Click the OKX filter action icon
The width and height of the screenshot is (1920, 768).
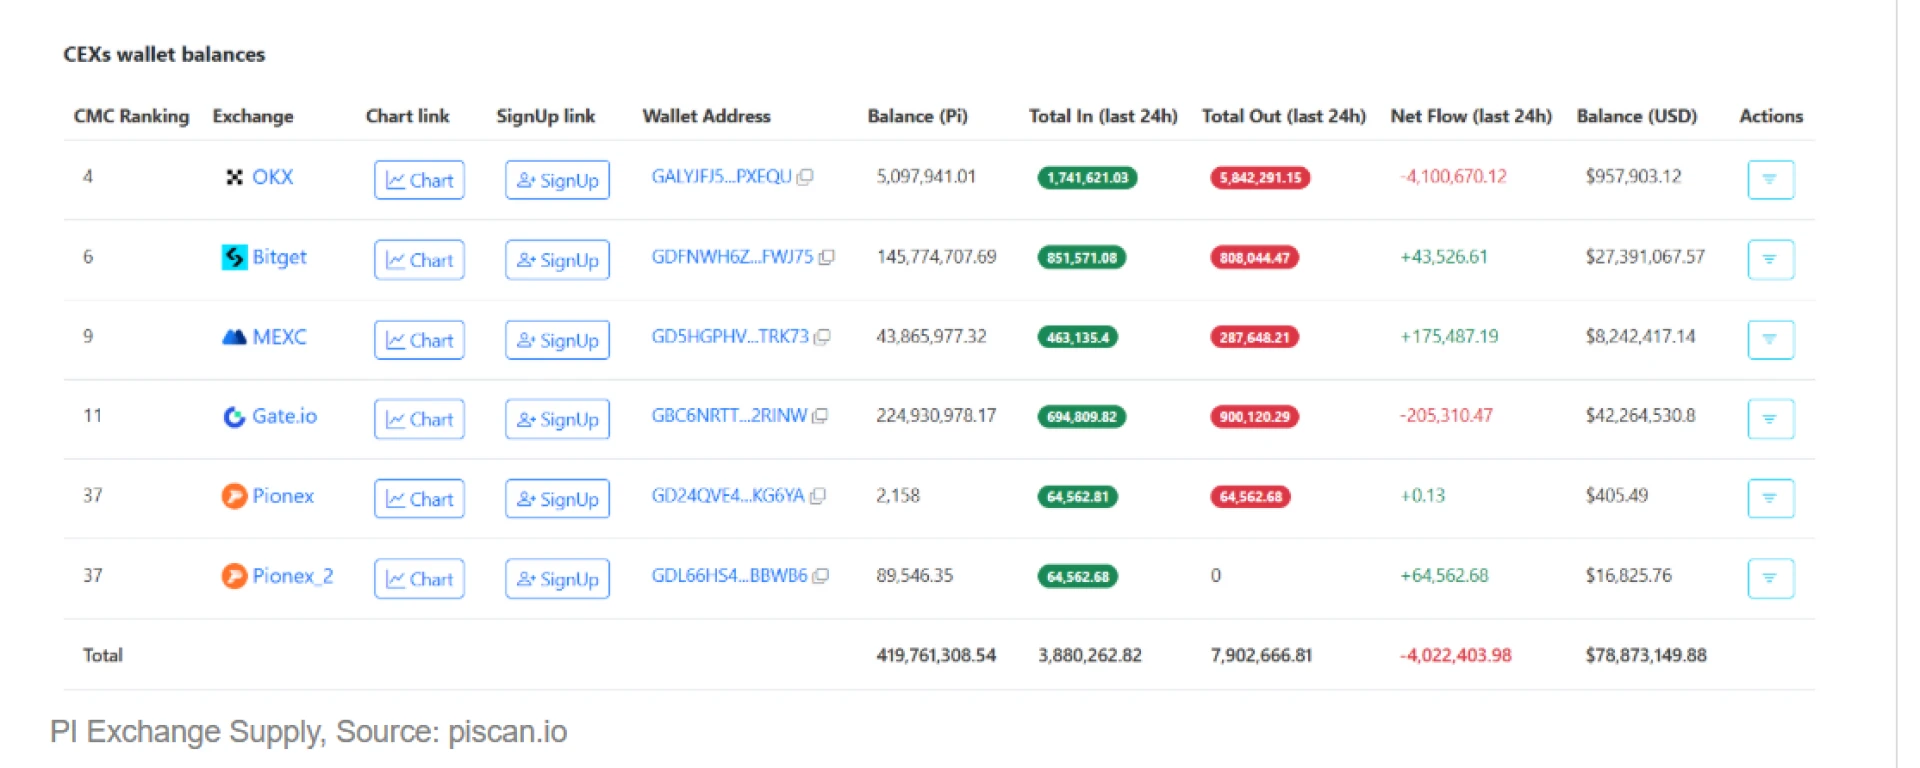(1769, 180)
